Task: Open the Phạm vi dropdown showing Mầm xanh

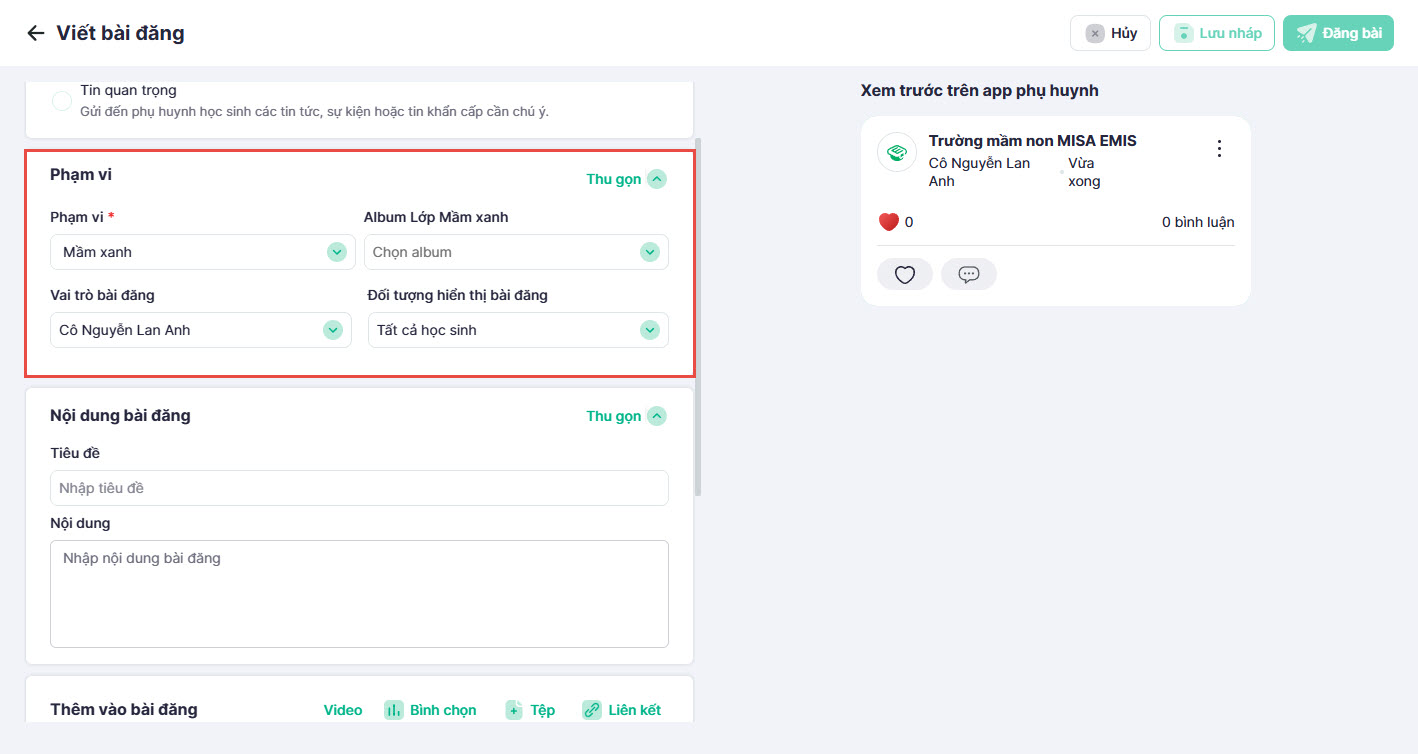Action: (202, 252)
